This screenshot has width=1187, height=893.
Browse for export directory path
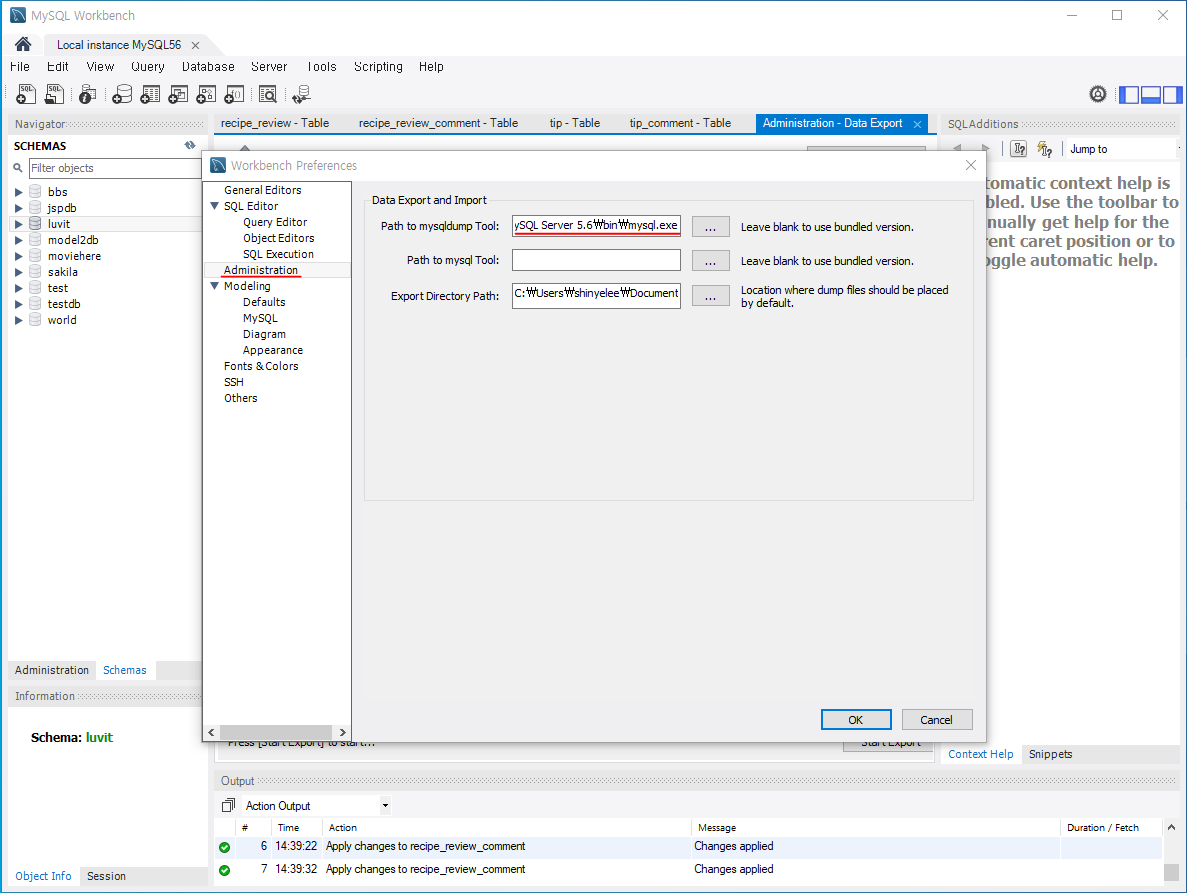710,295
